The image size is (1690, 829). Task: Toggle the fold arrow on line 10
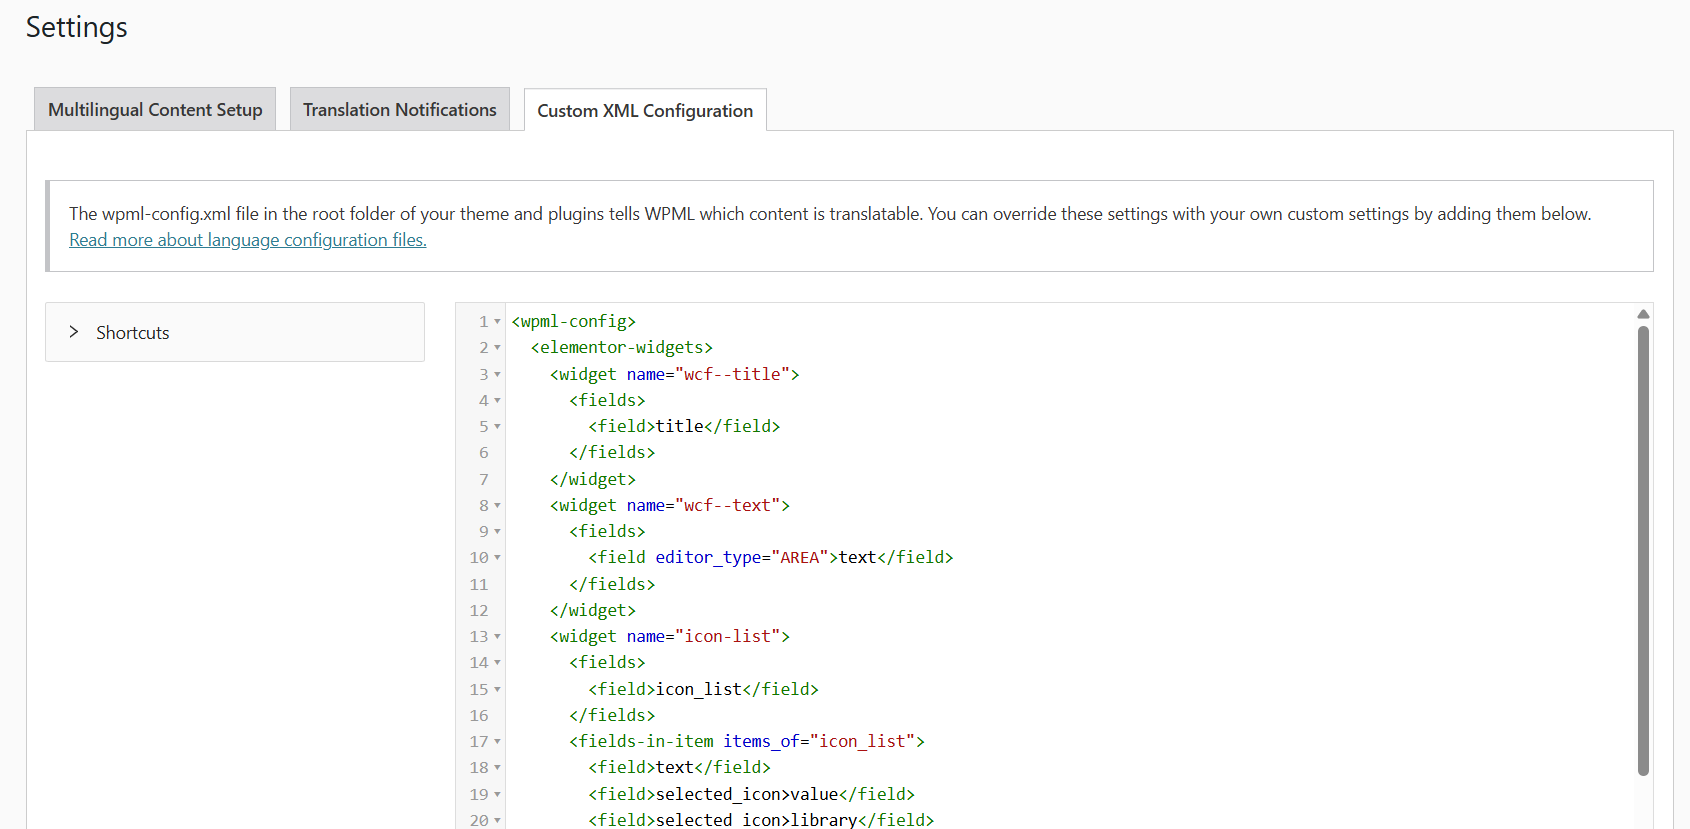pyautogui.click(x=497, y=558)
